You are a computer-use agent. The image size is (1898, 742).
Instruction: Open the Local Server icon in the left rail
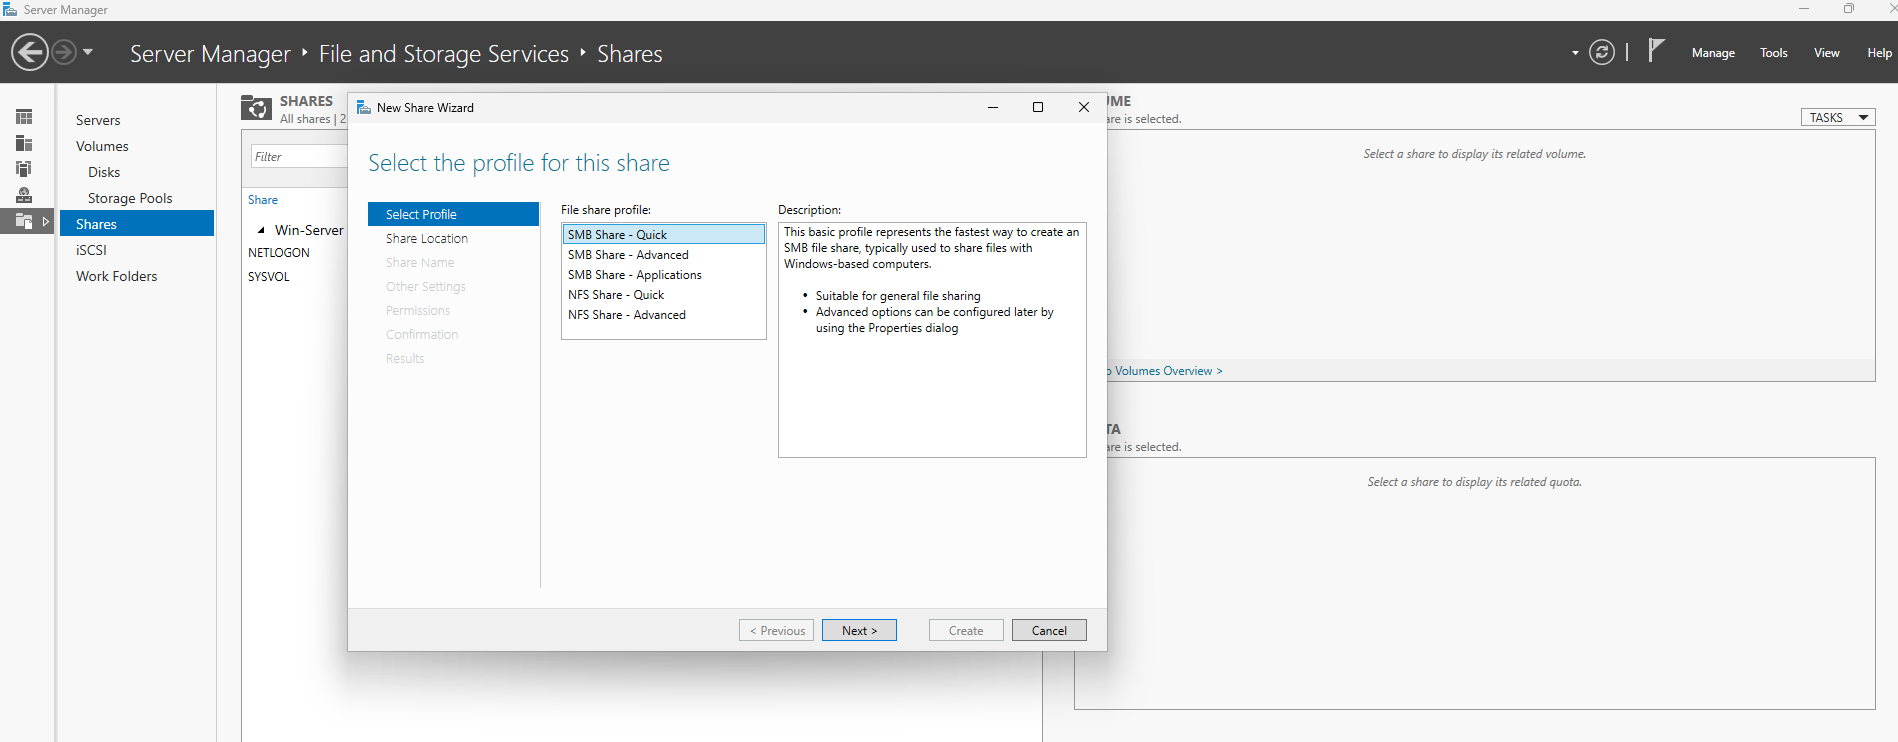coord(24,143)
